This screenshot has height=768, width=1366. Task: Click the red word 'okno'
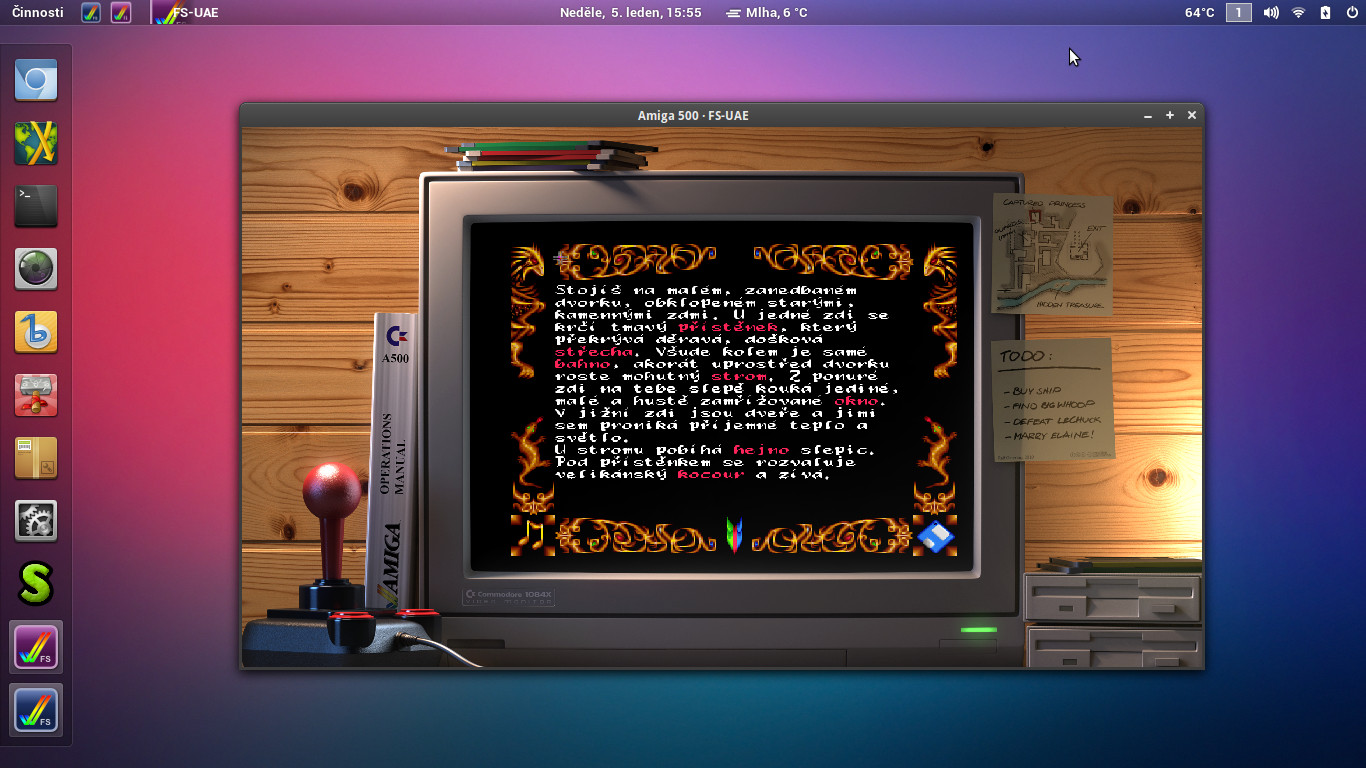point(858,402)
